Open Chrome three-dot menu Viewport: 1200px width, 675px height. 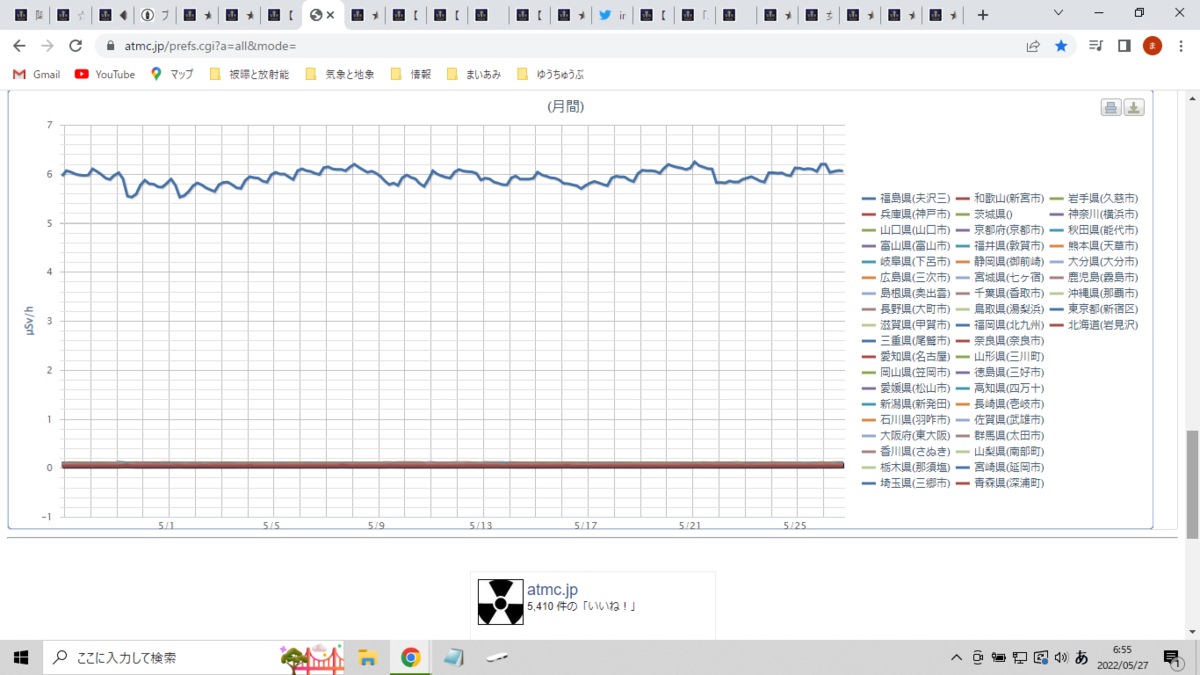(1180, 46)
